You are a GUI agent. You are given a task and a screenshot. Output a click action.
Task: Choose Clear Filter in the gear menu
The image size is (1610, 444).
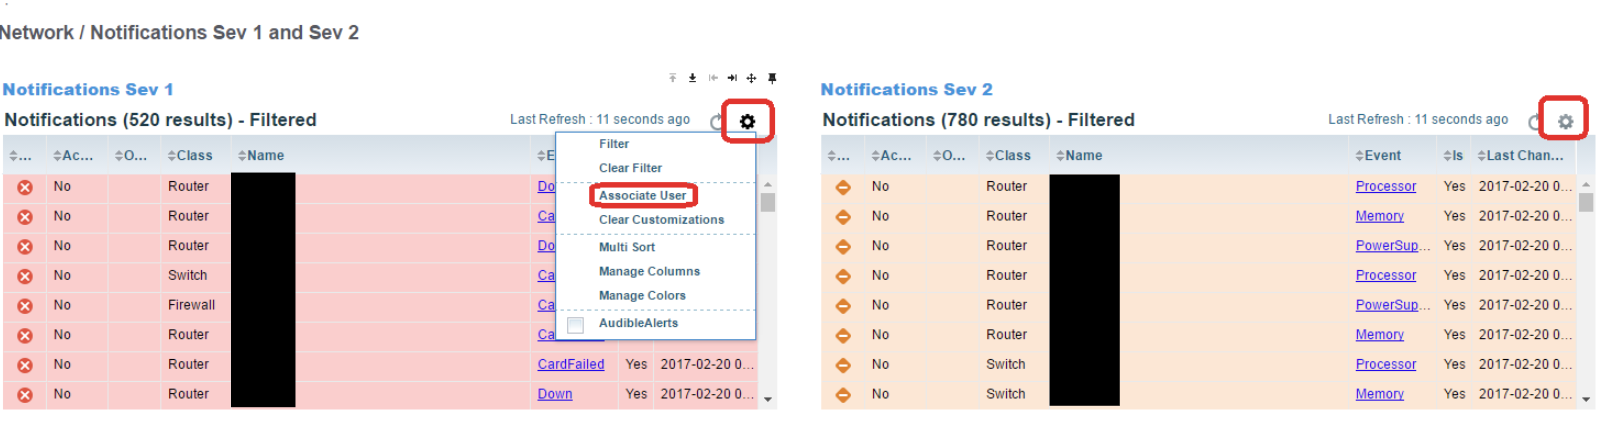click(x=630, y=168)
